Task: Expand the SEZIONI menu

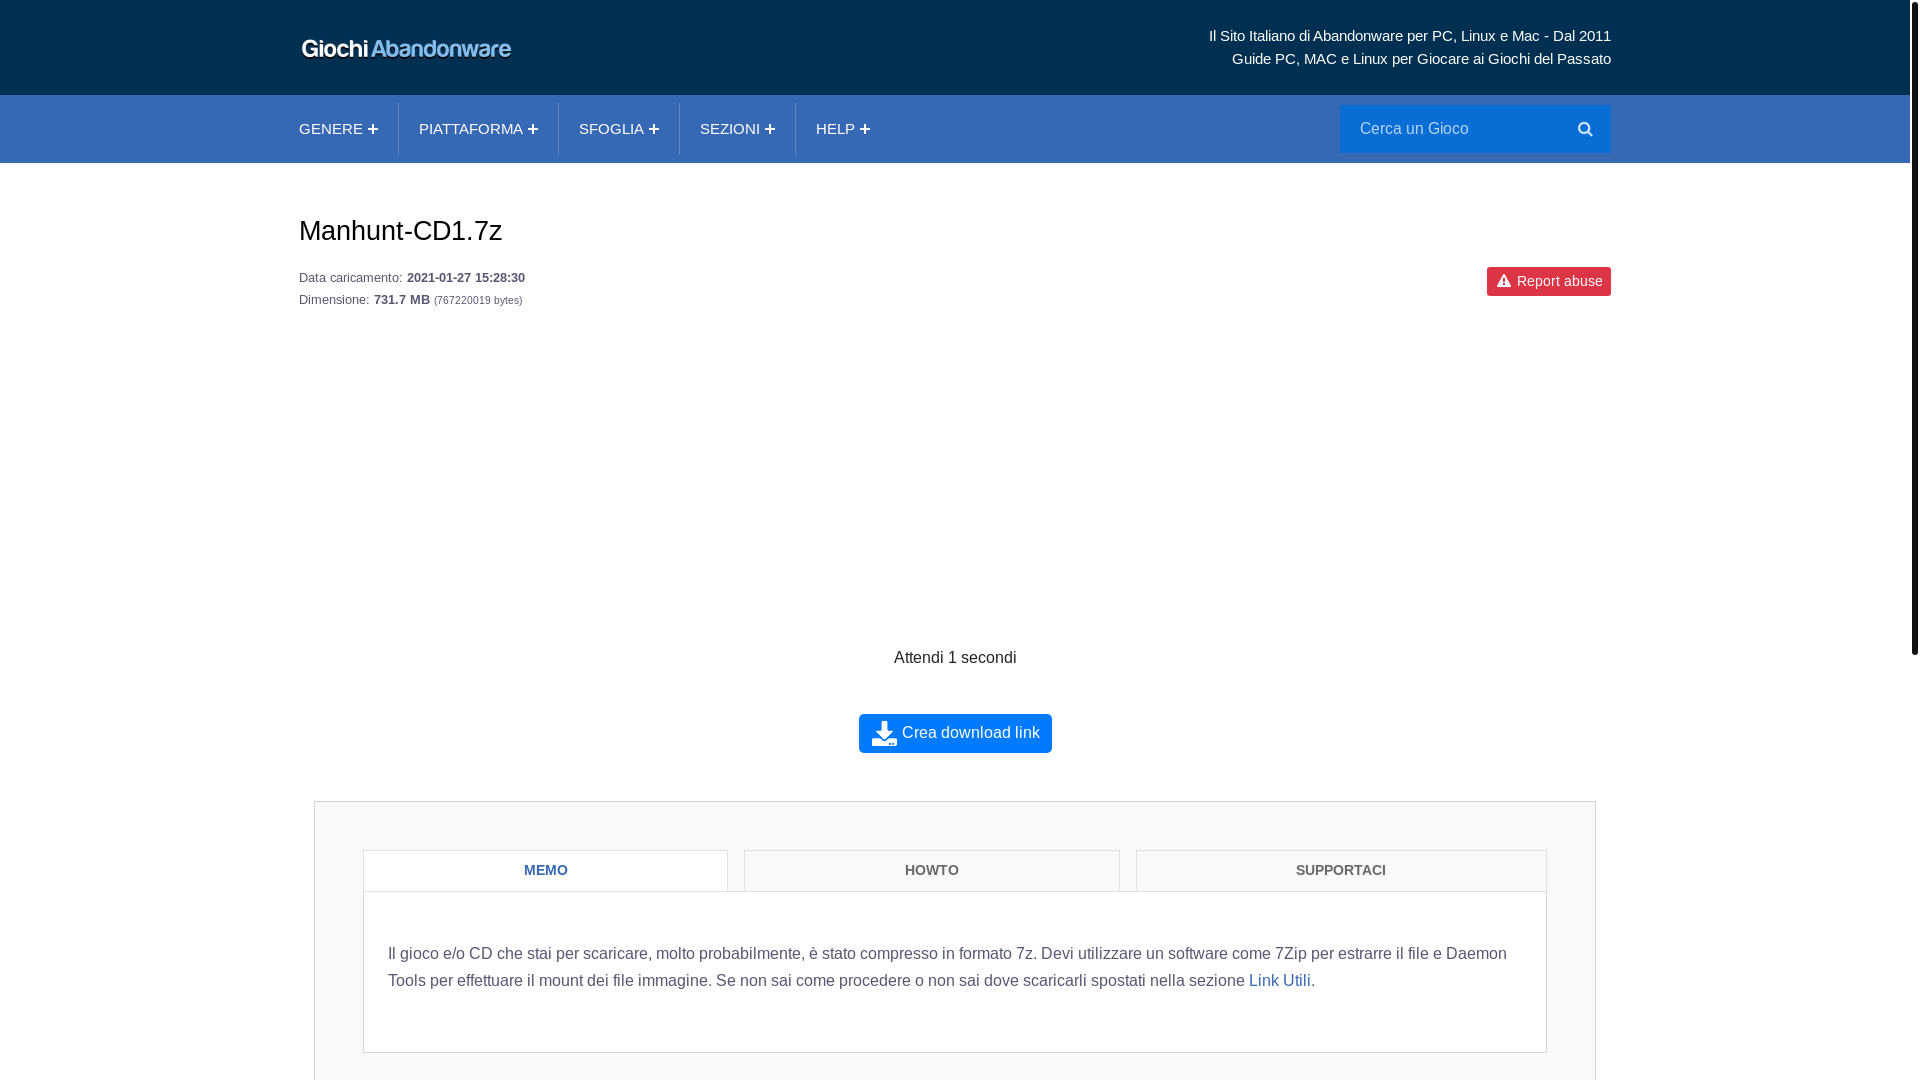Action: click(x=737, y=129)
